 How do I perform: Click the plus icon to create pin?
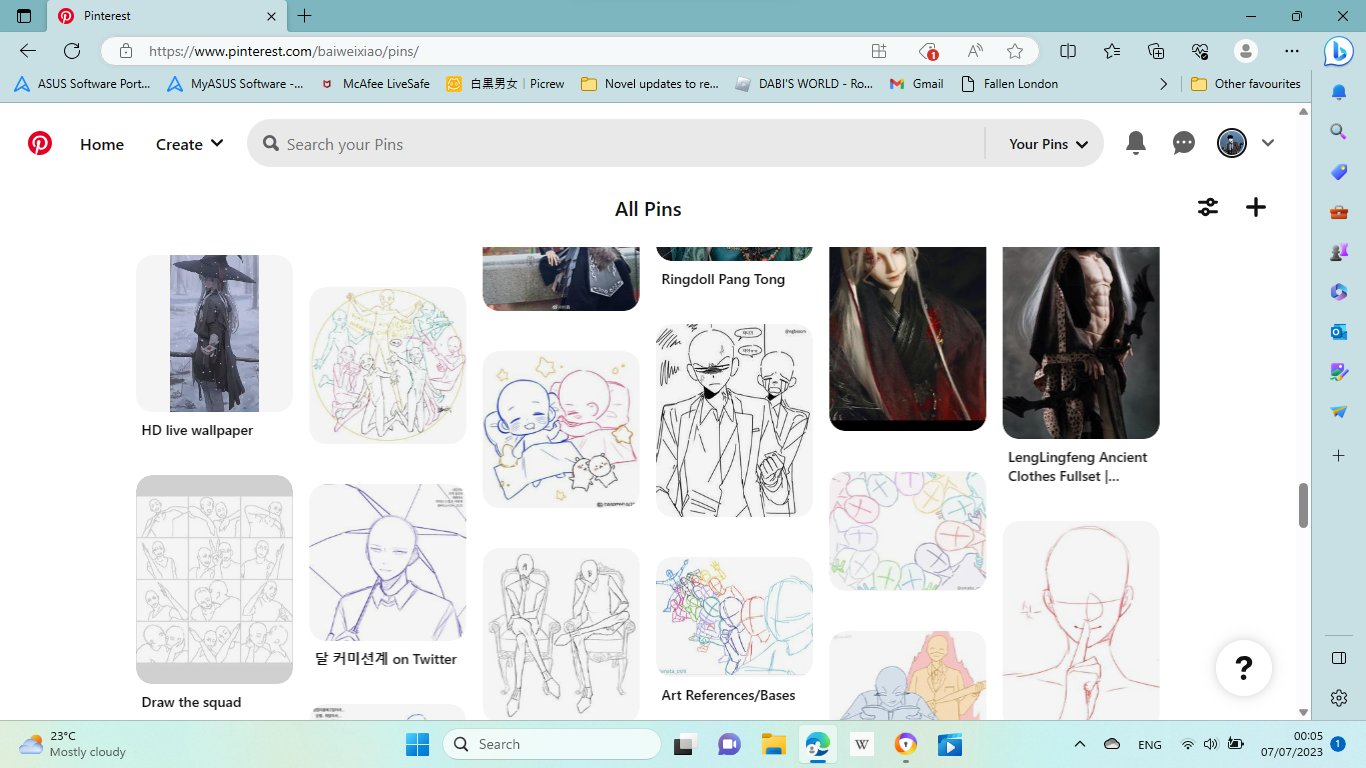(x=1256, y=207)
